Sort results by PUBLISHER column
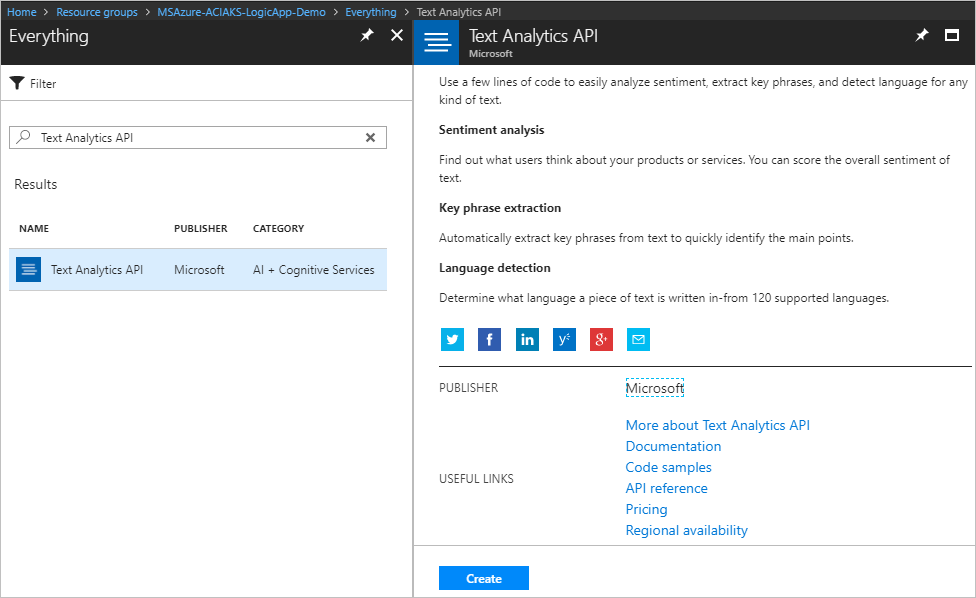The image size is (976, 598). pos(200,228)
